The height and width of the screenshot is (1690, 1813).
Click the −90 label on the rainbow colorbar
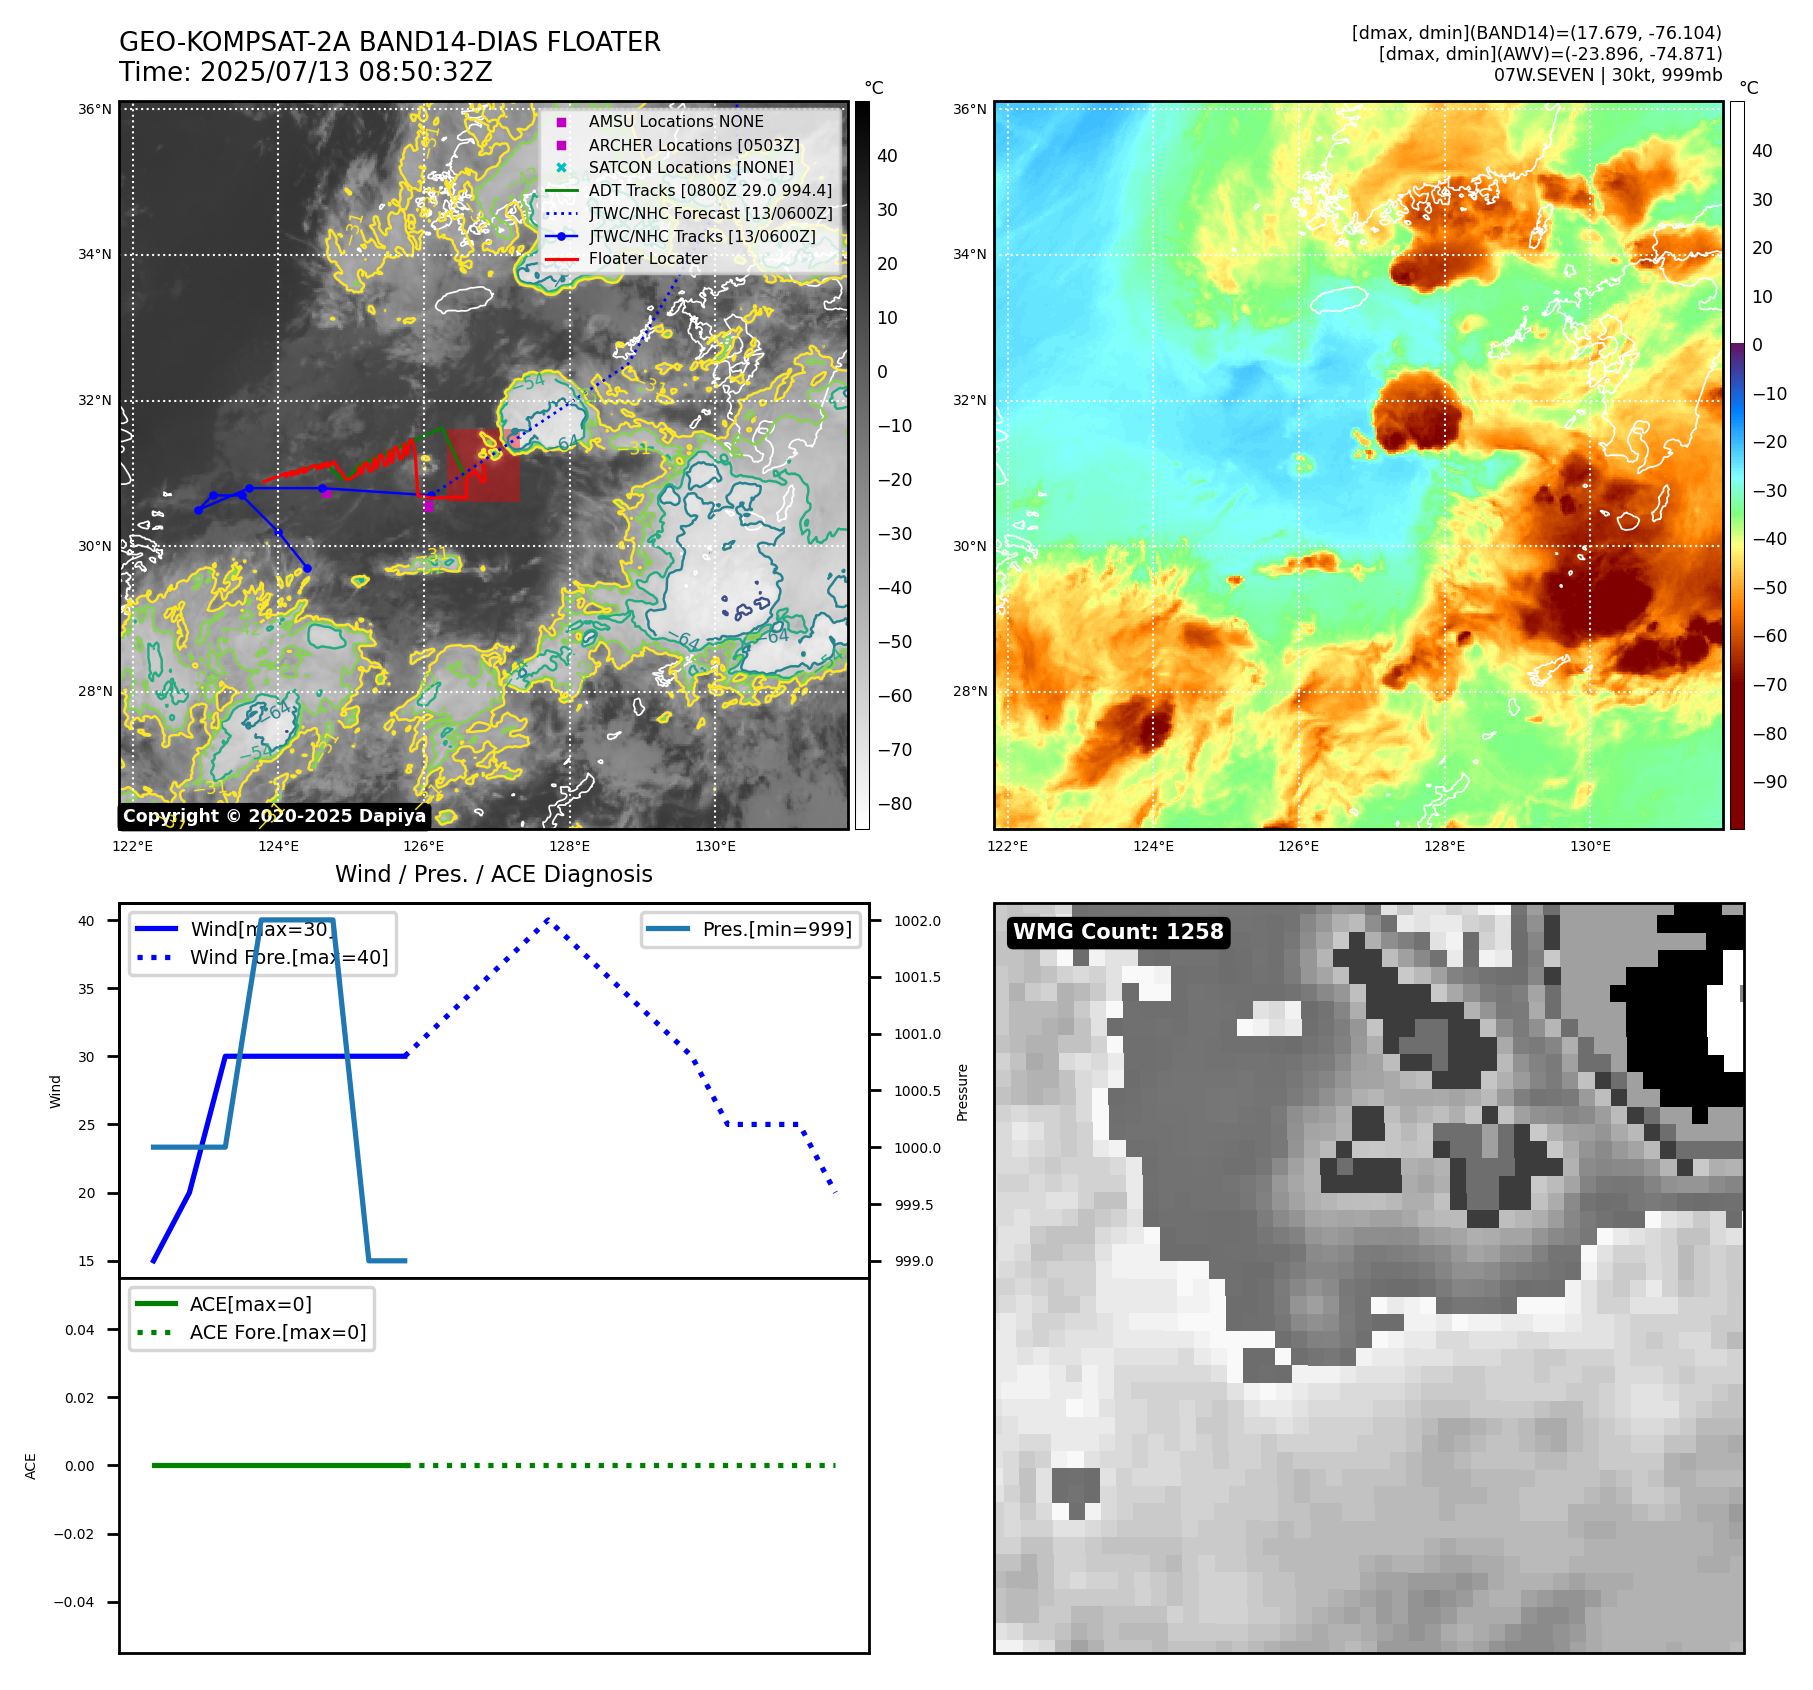pos(1770,782)
